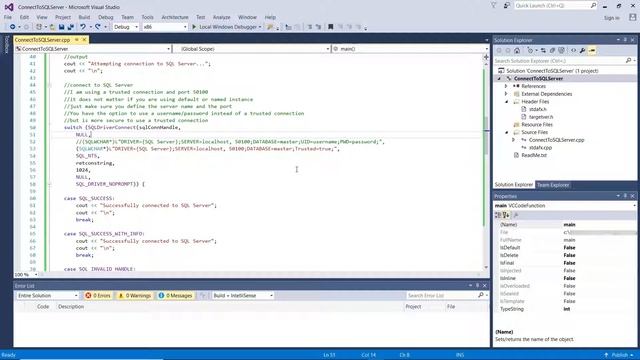640x360 pixels.
Task: Open the File menu
Action: pyautogui.click(x=8, y=17)
